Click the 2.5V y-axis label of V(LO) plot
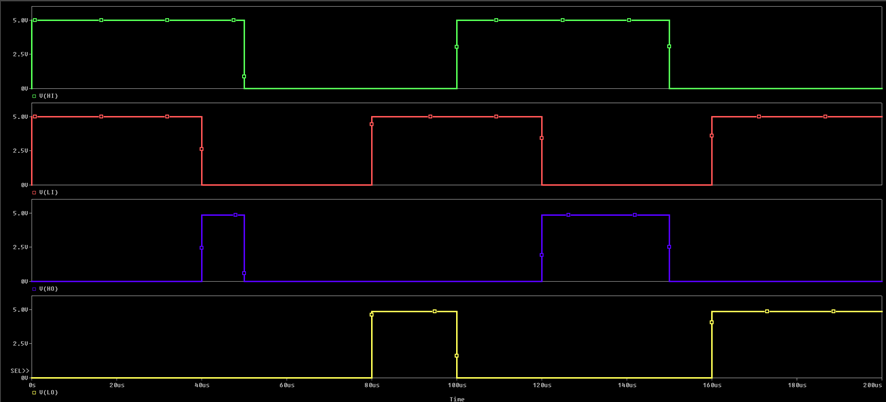The height and width of the screenshot is (402, 886). click(x=19, y=344)
